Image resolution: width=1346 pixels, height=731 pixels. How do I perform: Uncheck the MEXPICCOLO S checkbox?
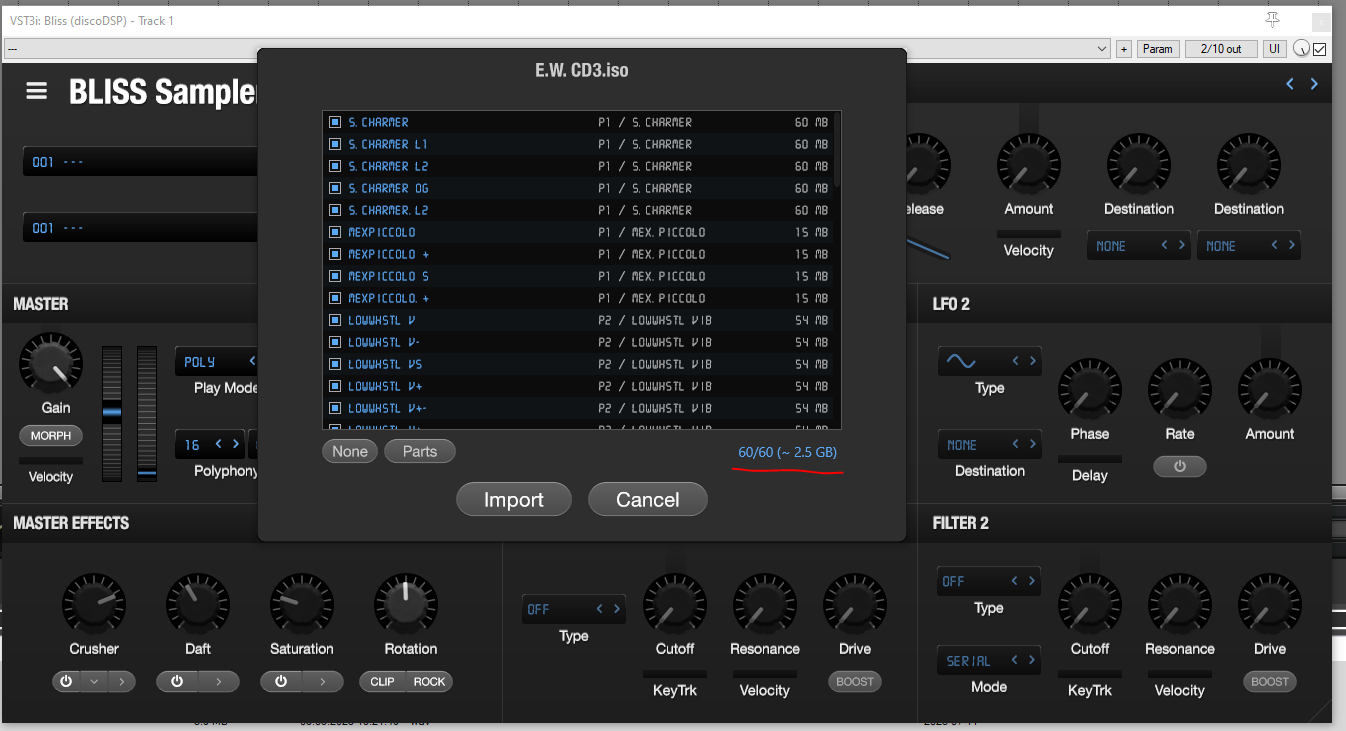coord(335,276)
